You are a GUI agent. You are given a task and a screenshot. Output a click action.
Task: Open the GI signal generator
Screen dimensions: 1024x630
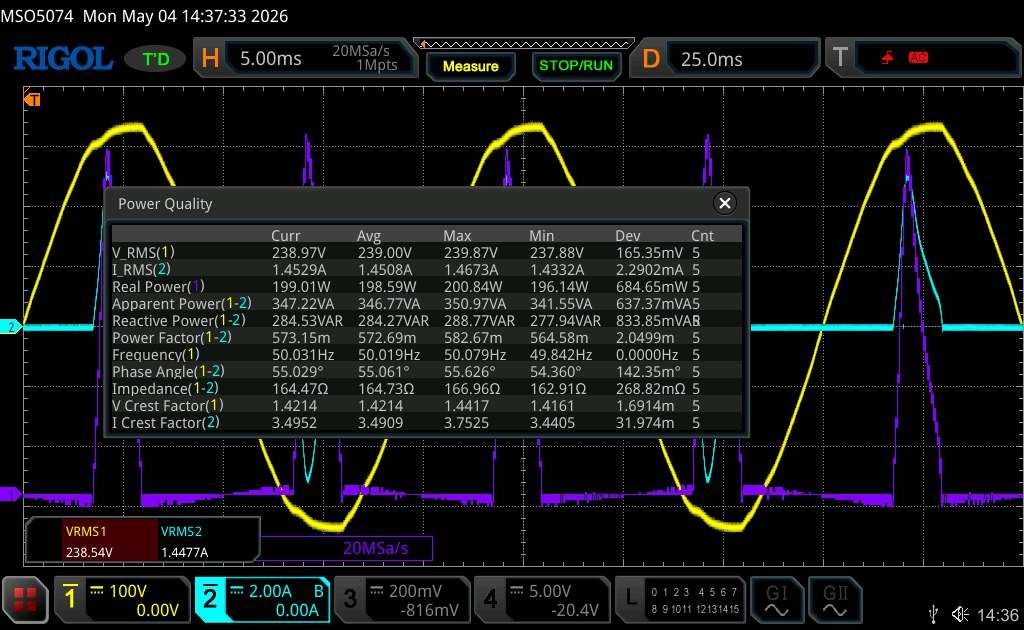[776, 600]
